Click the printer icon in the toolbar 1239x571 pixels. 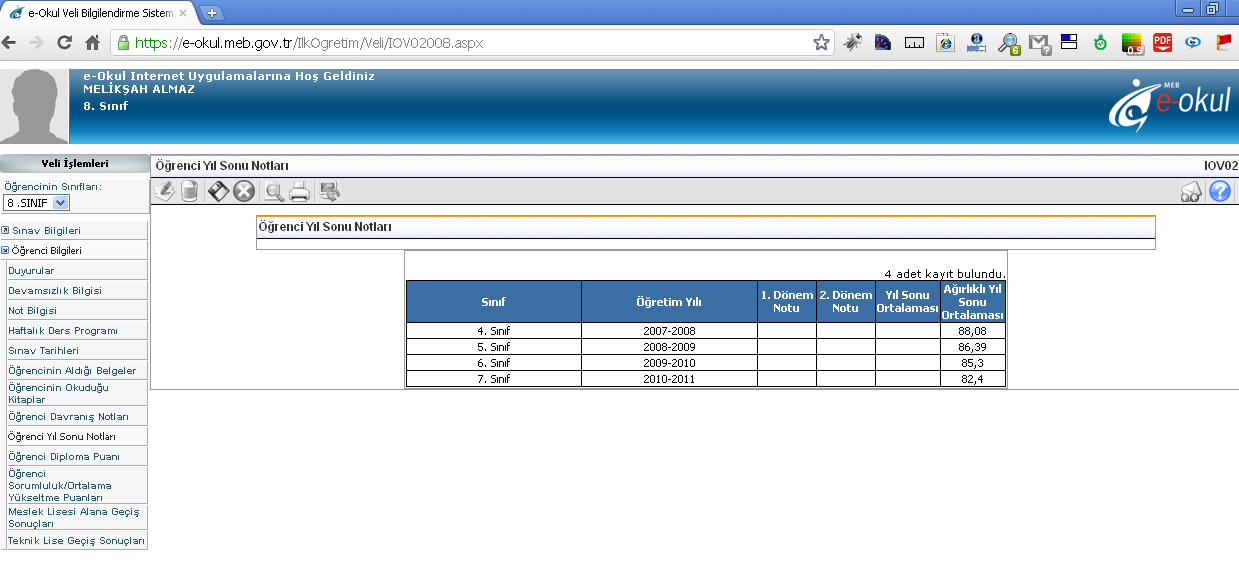click(299, 192)
